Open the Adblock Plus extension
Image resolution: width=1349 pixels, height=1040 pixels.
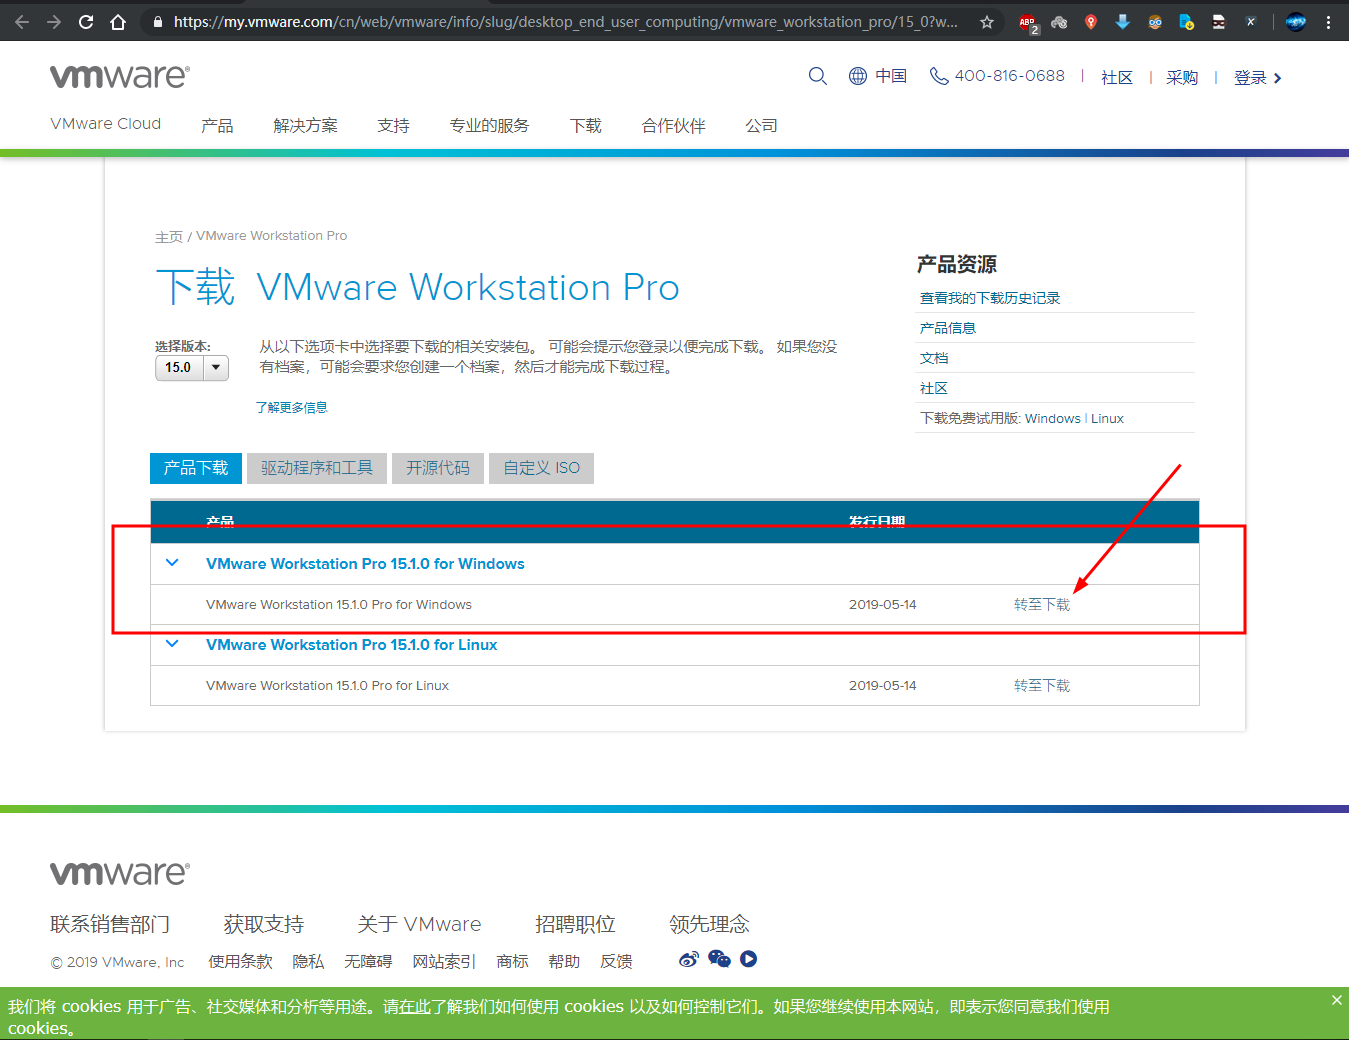coord(1028,22)
